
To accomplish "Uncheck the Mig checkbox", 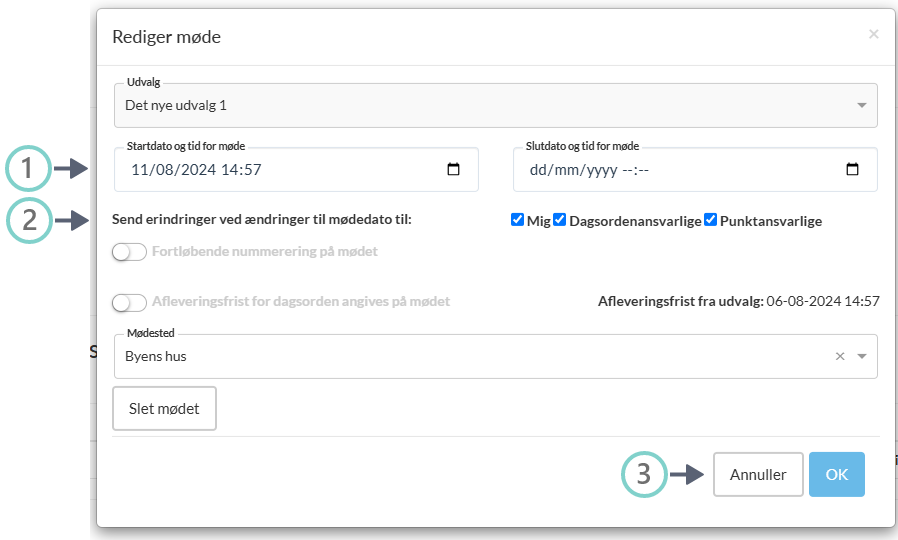I will (517, 220).
